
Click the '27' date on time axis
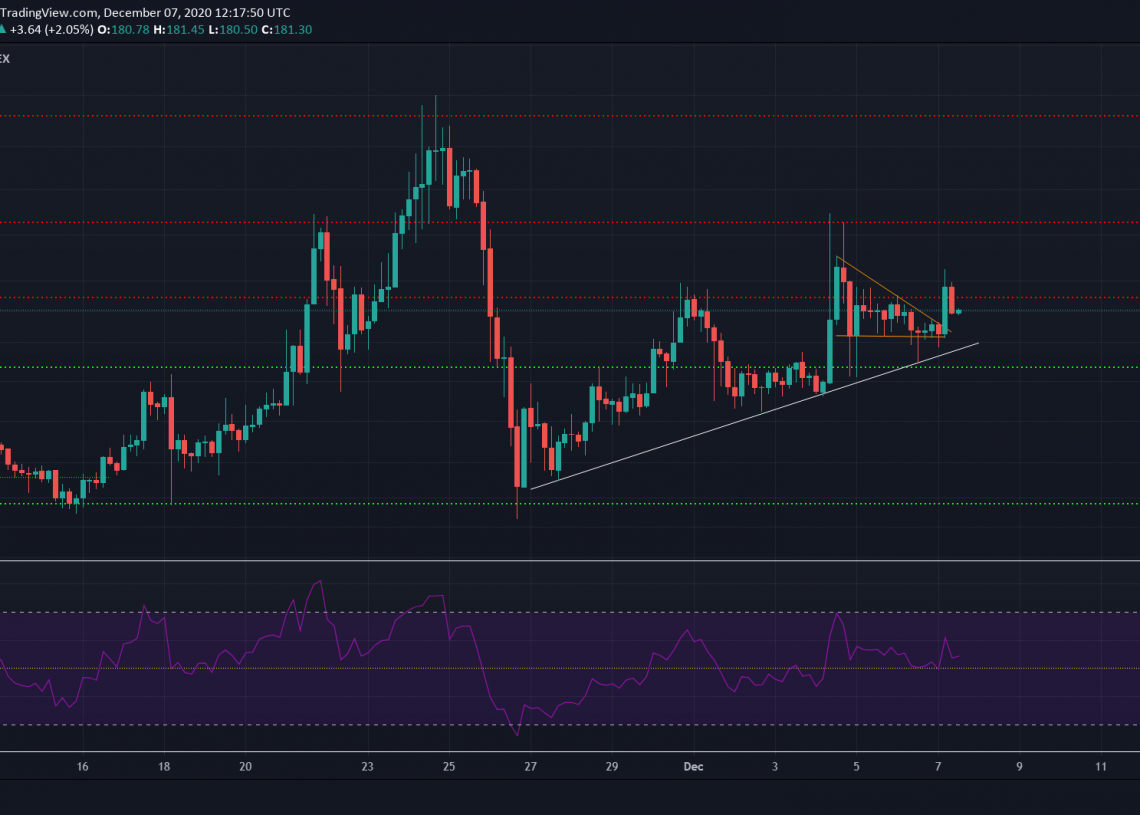[530, 767]
